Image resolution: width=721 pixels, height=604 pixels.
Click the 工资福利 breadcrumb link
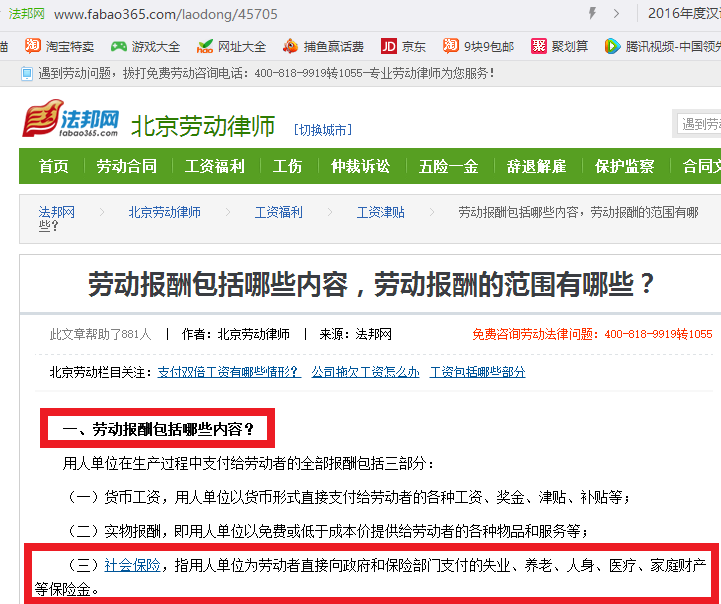[278, 212]
